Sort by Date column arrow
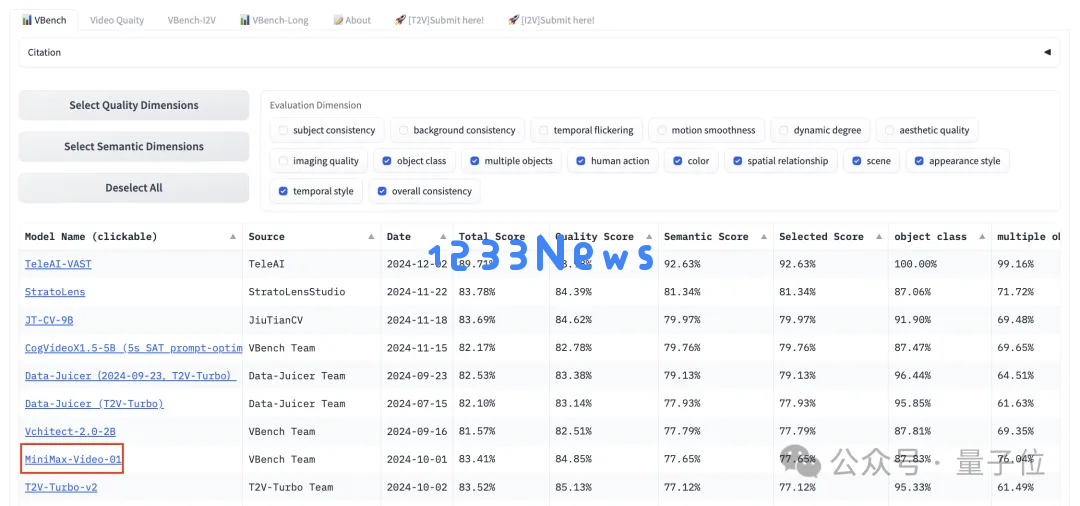 [x=444, y=237]
